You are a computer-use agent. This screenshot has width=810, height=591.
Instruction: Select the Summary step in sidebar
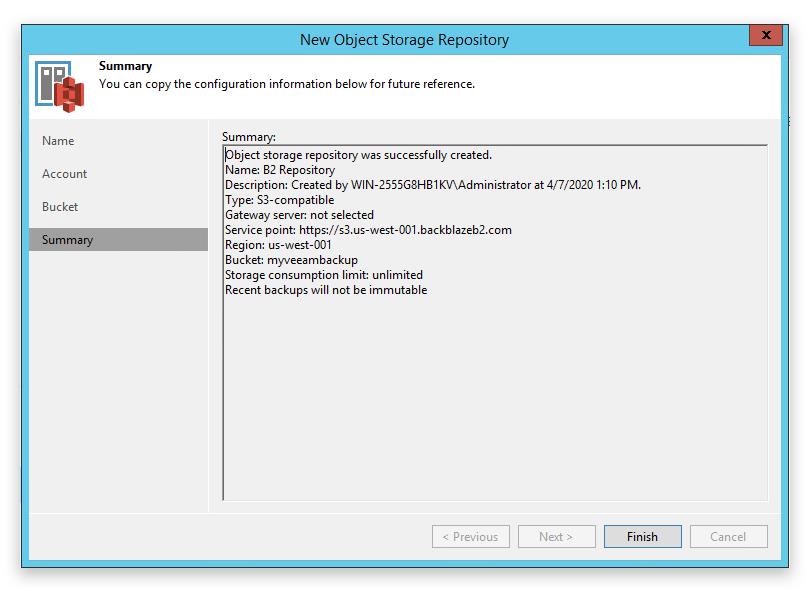(x=118, y=240)
